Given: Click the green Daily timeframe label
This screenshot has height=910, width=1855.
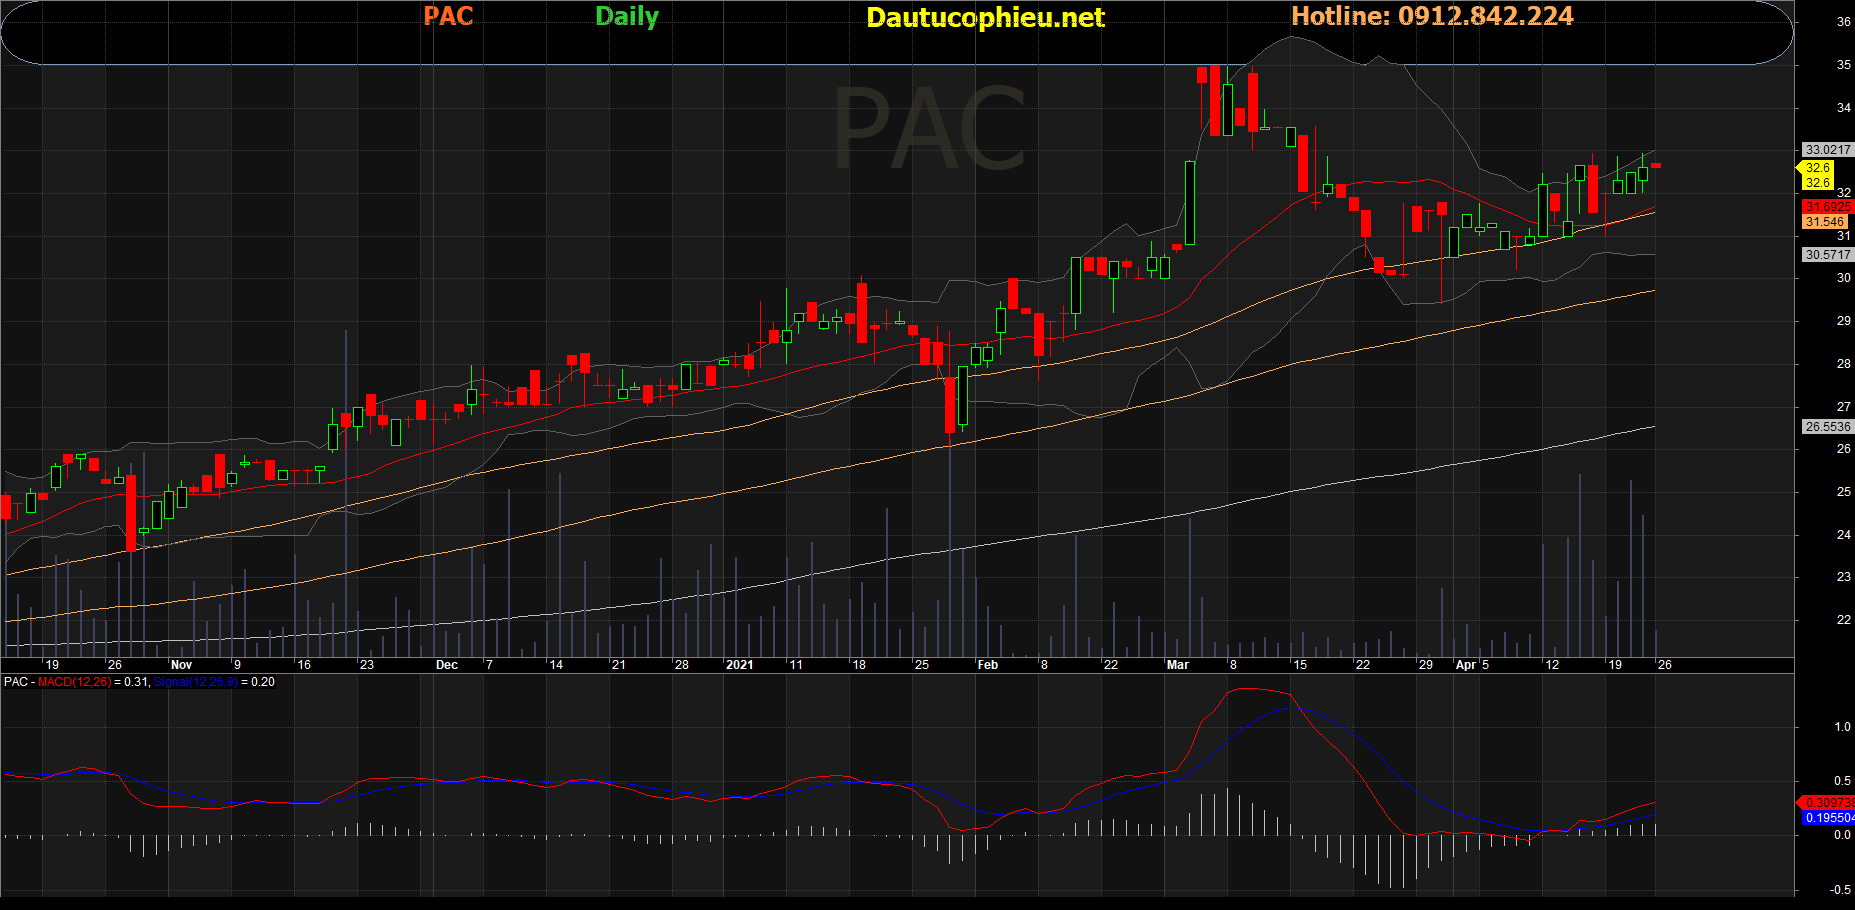Looking at the screenshot, I should 627,17.
